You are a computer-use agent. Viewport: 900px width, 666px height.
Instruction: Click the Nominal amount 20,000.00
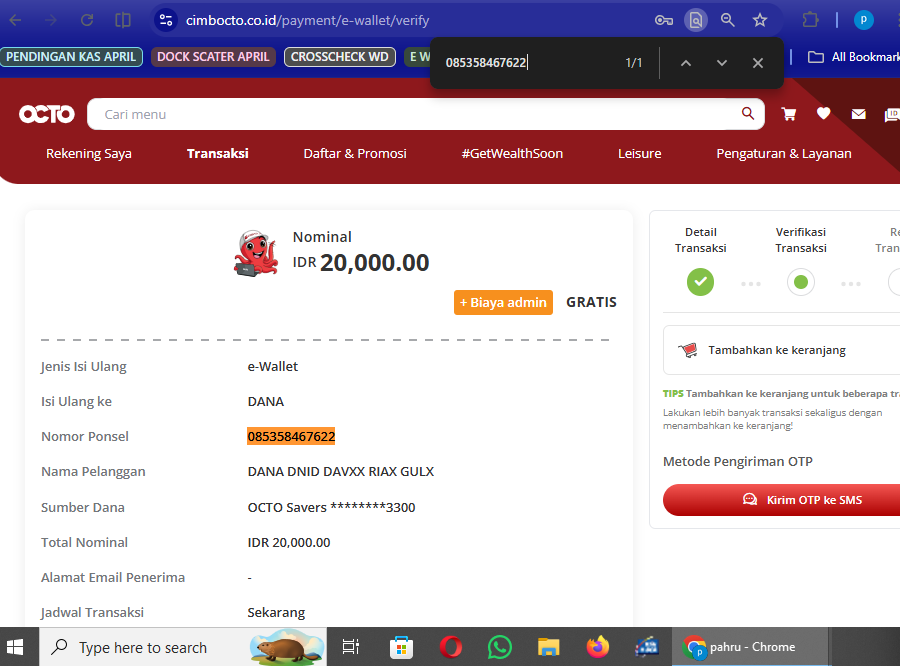[374, 263]
